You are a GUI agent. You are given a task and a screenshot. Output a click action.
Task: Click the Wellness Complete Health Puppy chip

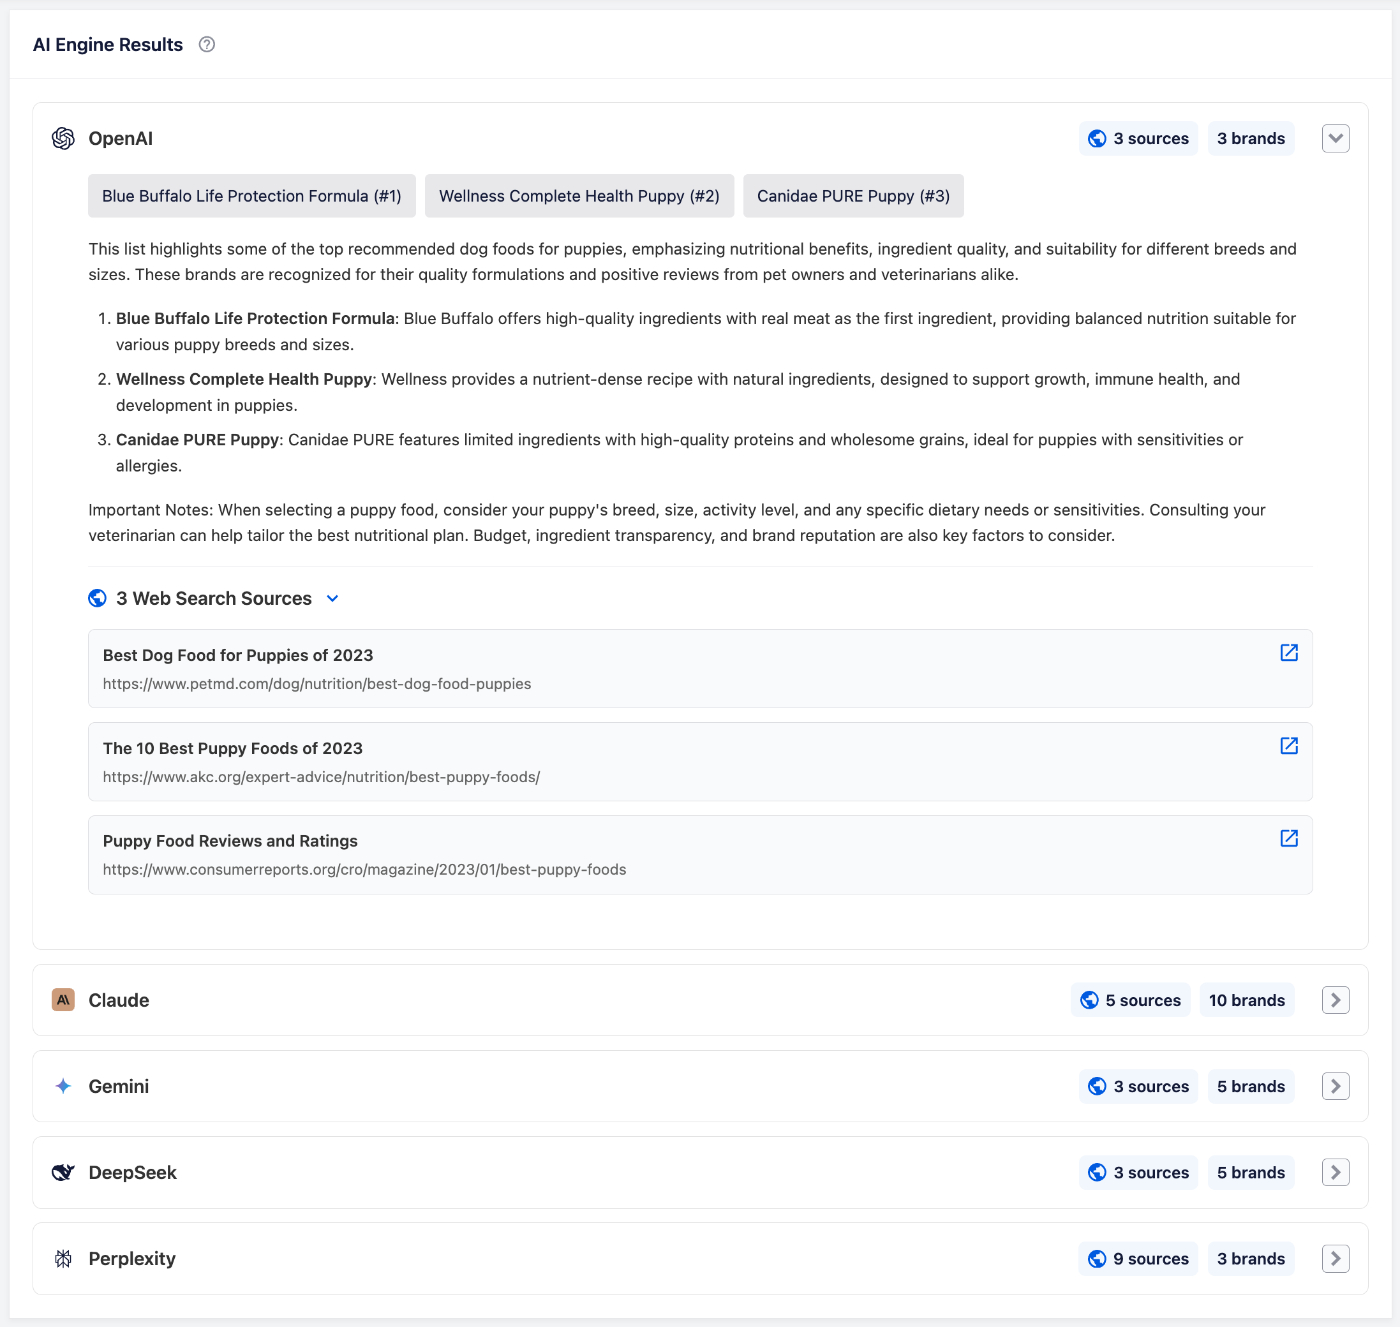pyautogui.click(x=579, y=196)
